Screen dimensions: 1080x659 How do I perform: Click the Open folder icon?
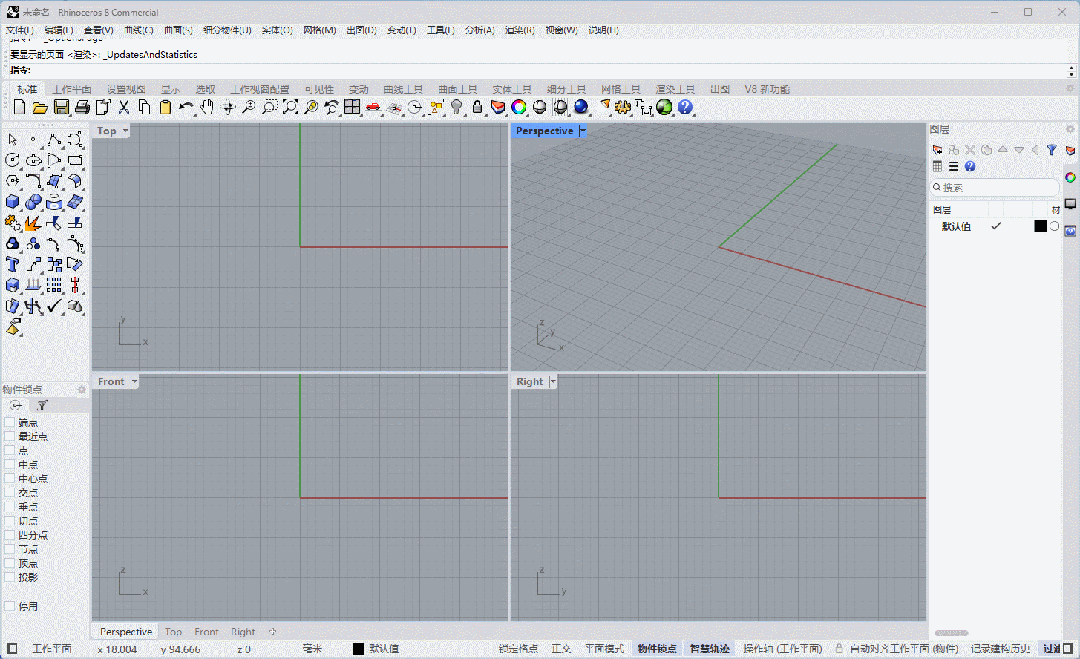(40, 107)
